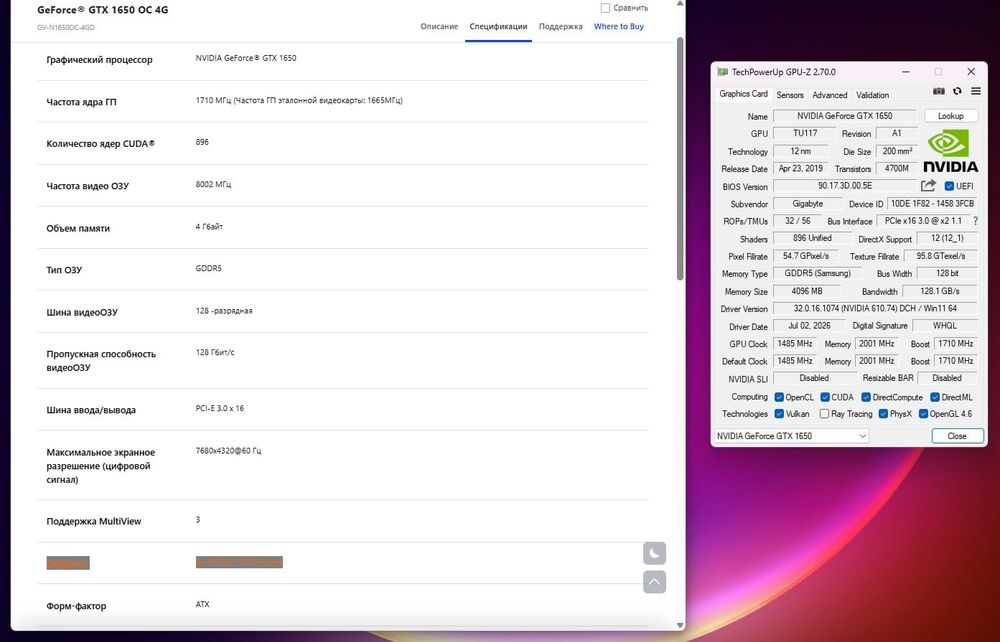
Task: Toggle the UEFI checkbox
Action: pos(949,186)
